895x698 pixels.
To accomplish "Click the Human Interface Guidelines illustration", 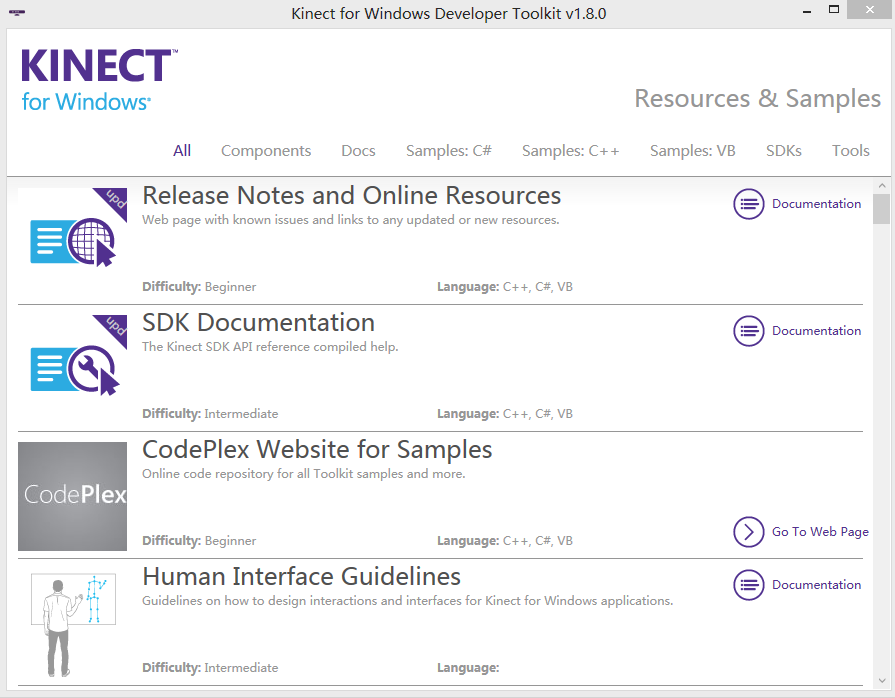I will click(72, 624).
